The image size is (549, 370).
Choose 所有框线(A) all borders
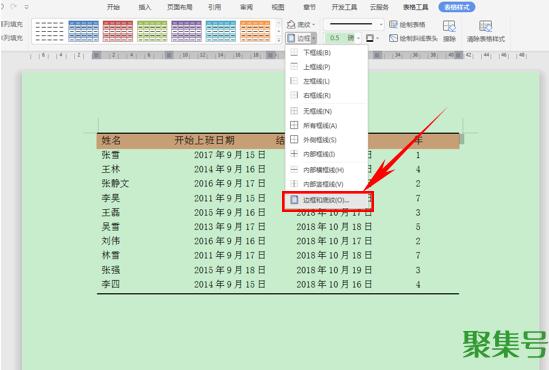pos(320,126)
